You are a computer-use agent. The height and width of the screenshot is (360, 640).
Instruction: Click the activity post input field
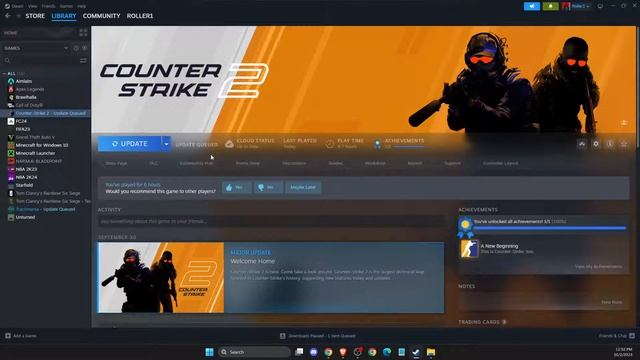(271, 221)
